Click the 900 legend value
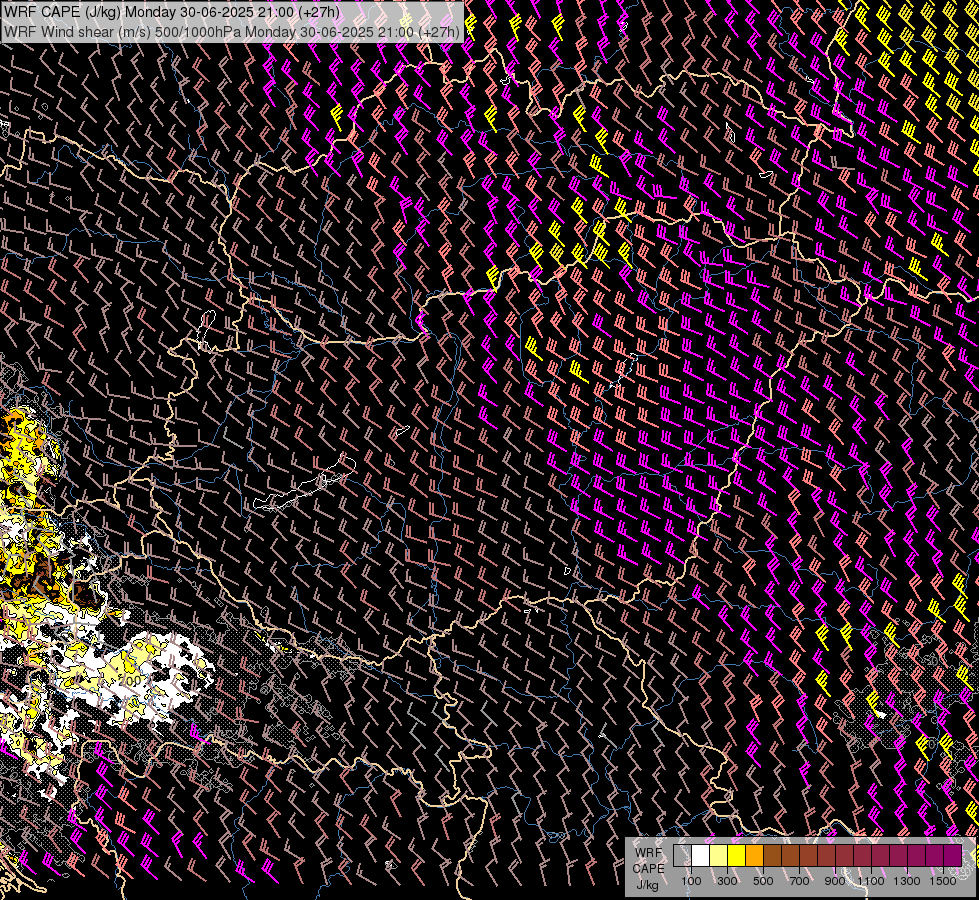The height and width of the screenshot is (900, 979). click(x=835, y=881)
